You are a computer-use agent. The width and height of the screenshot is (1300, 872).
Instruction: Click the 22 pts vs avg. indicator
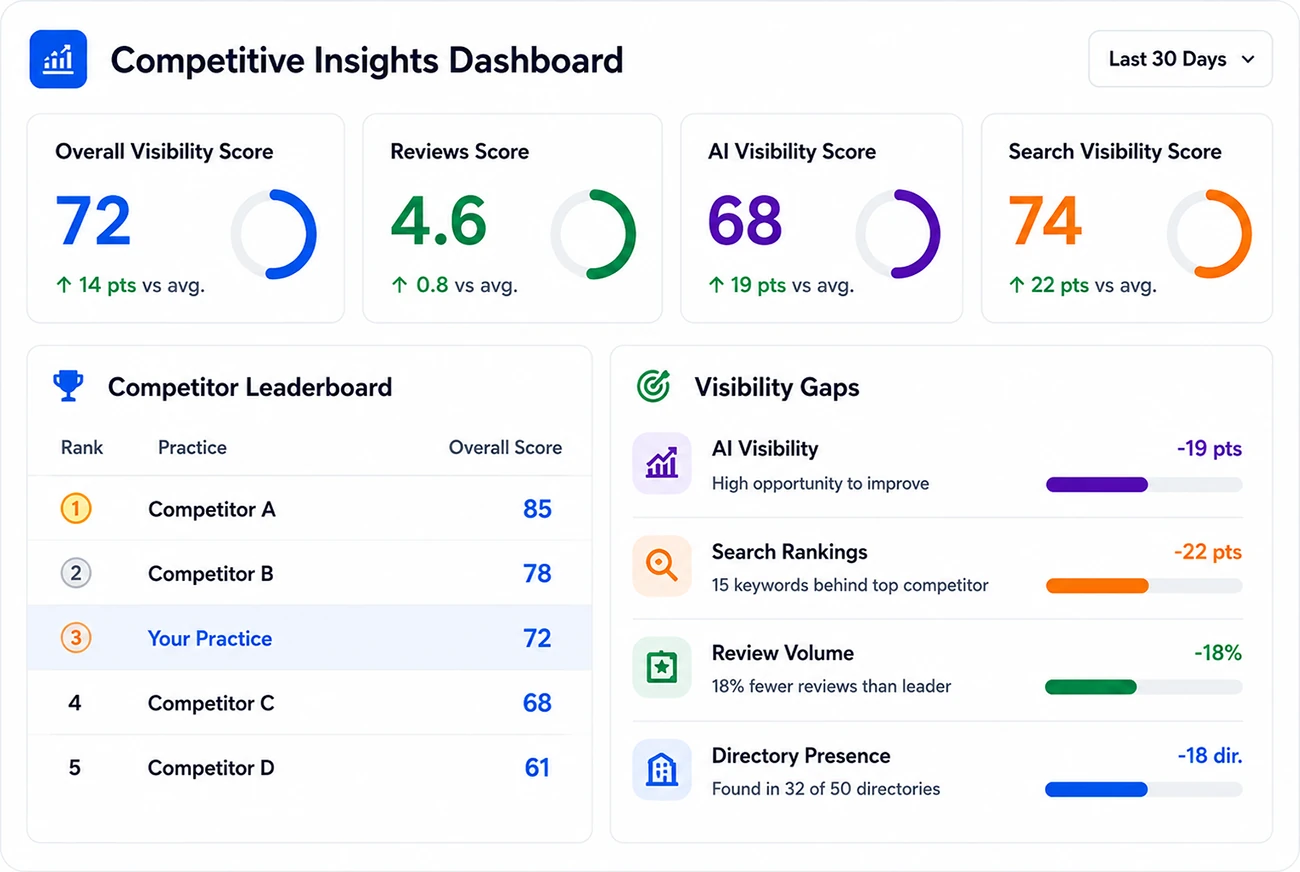[1082, 285]
